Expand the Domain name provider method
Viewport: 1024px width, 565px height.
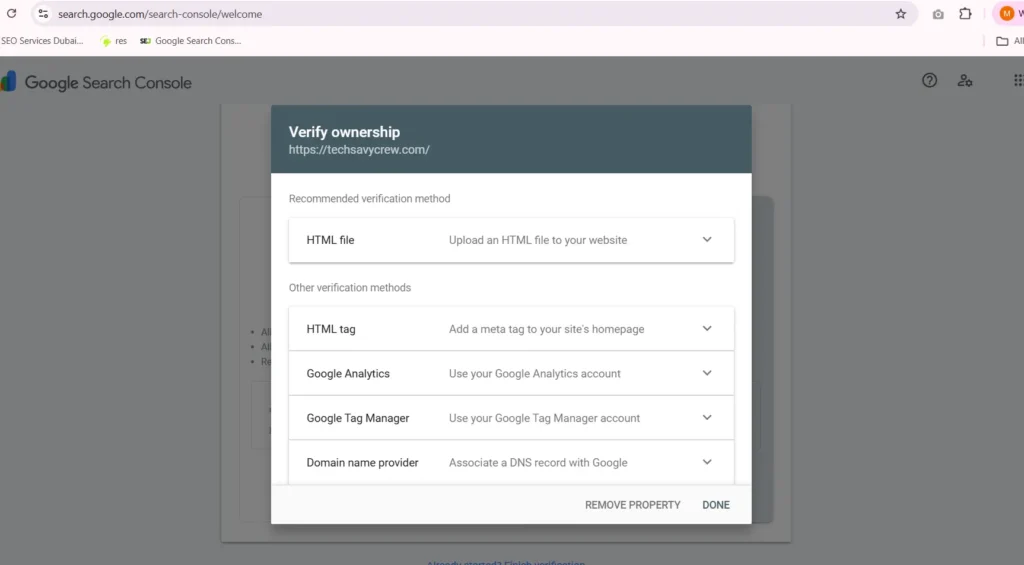(707, 462)
